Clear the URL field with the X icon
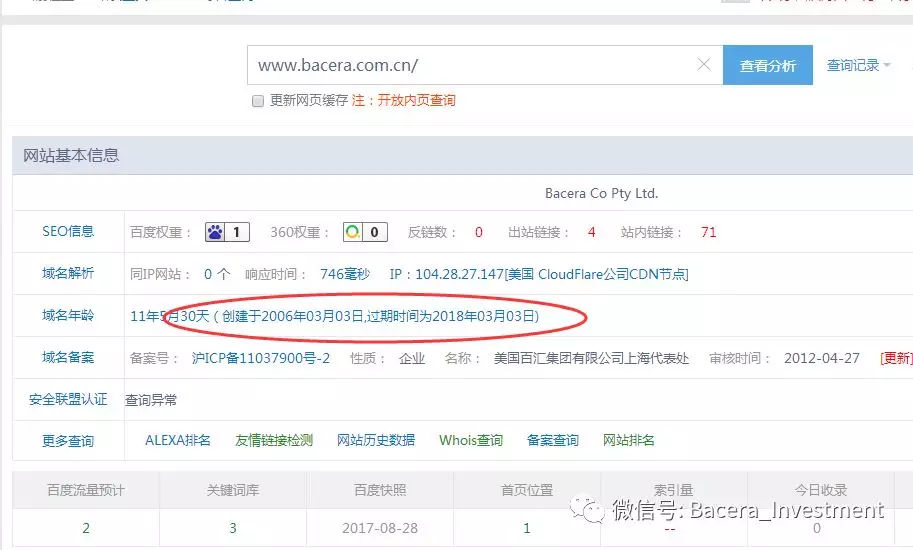 [x=704, y=65]
